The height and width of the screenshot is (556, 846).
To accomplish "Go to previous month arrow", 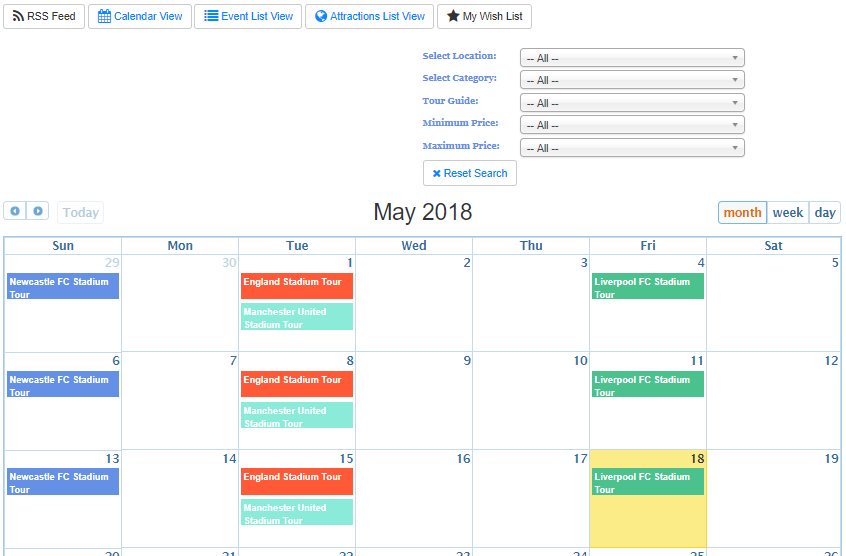I will (x=15, y=211).
